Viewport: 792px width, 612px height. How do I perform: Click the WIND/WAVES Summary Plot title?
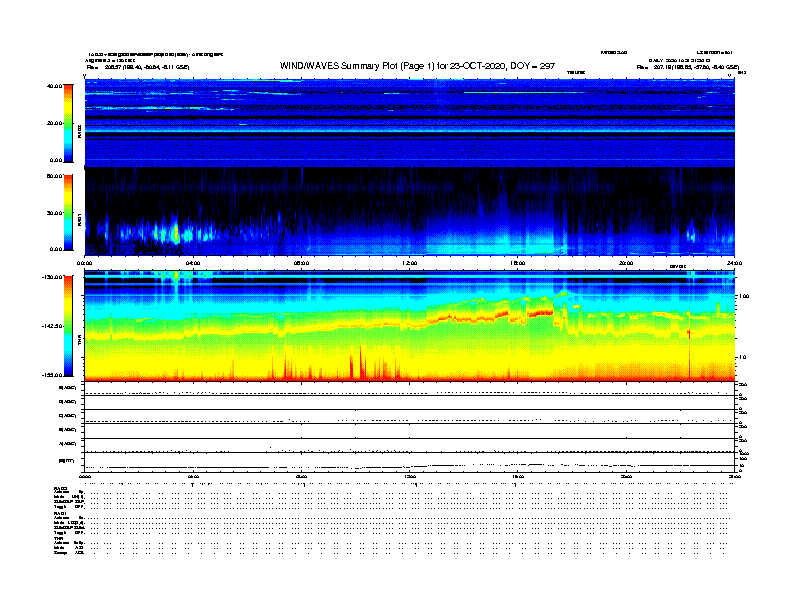click(x=417, y=66)
